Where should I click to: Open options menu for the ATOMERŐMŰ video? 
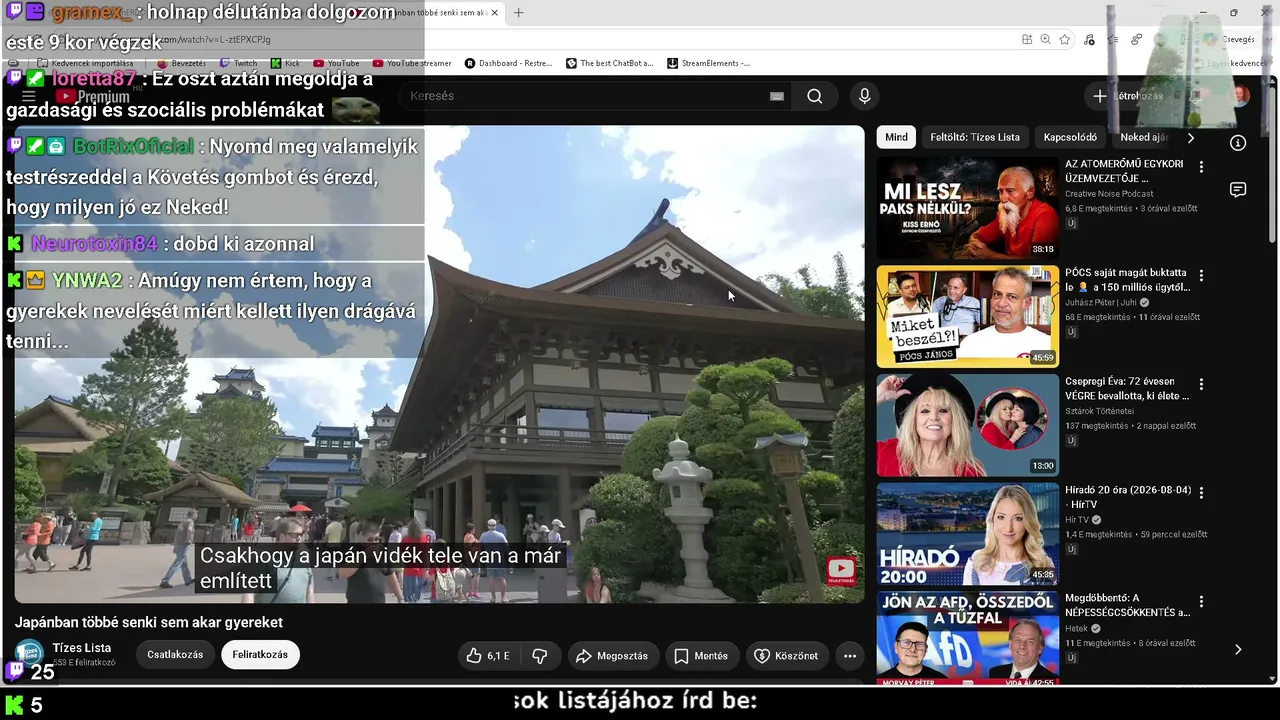(1201, 166)
